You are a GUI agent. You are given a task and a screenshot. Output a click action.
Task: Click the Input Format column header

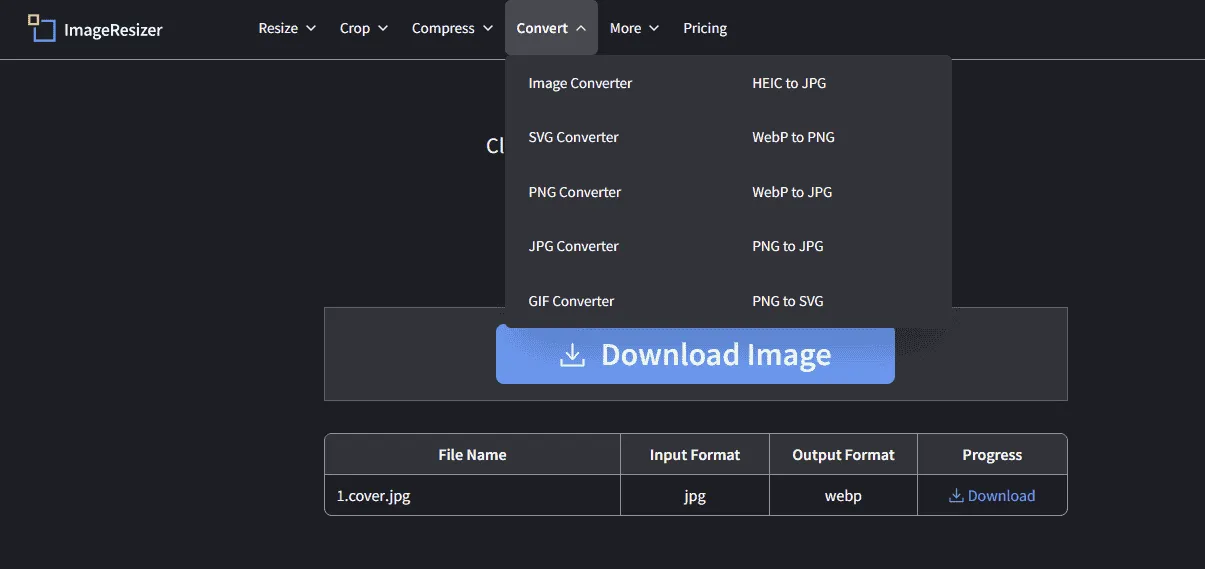(695, 454)
